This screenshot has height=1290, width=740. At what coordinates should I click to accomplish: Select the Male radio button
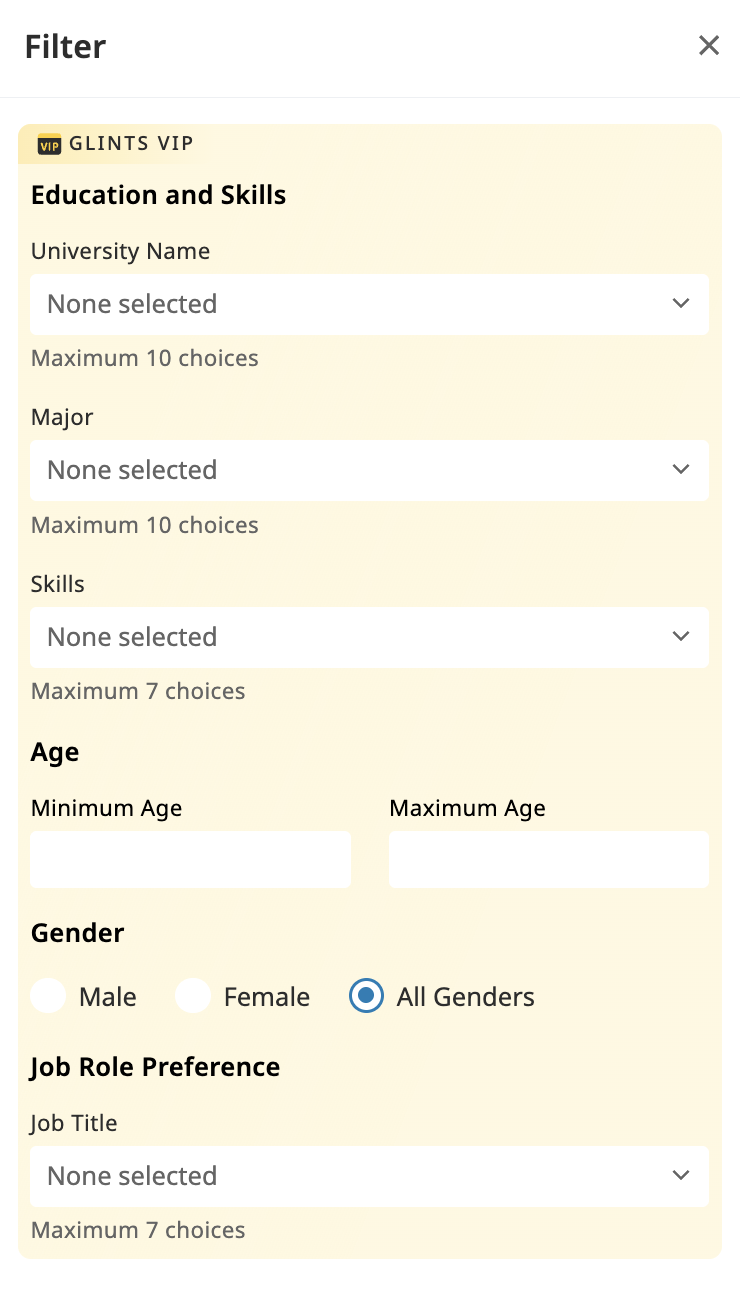[48, 996]
